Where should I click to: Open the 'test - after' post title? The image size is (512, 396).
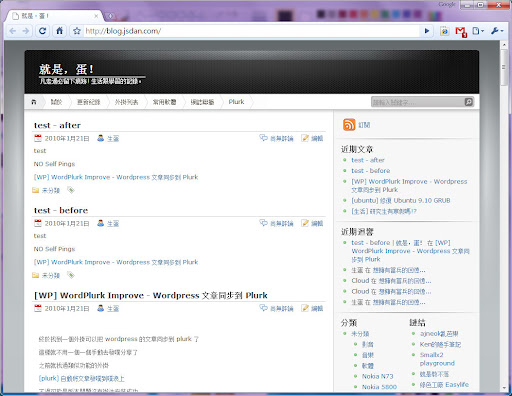click(57, 125)
